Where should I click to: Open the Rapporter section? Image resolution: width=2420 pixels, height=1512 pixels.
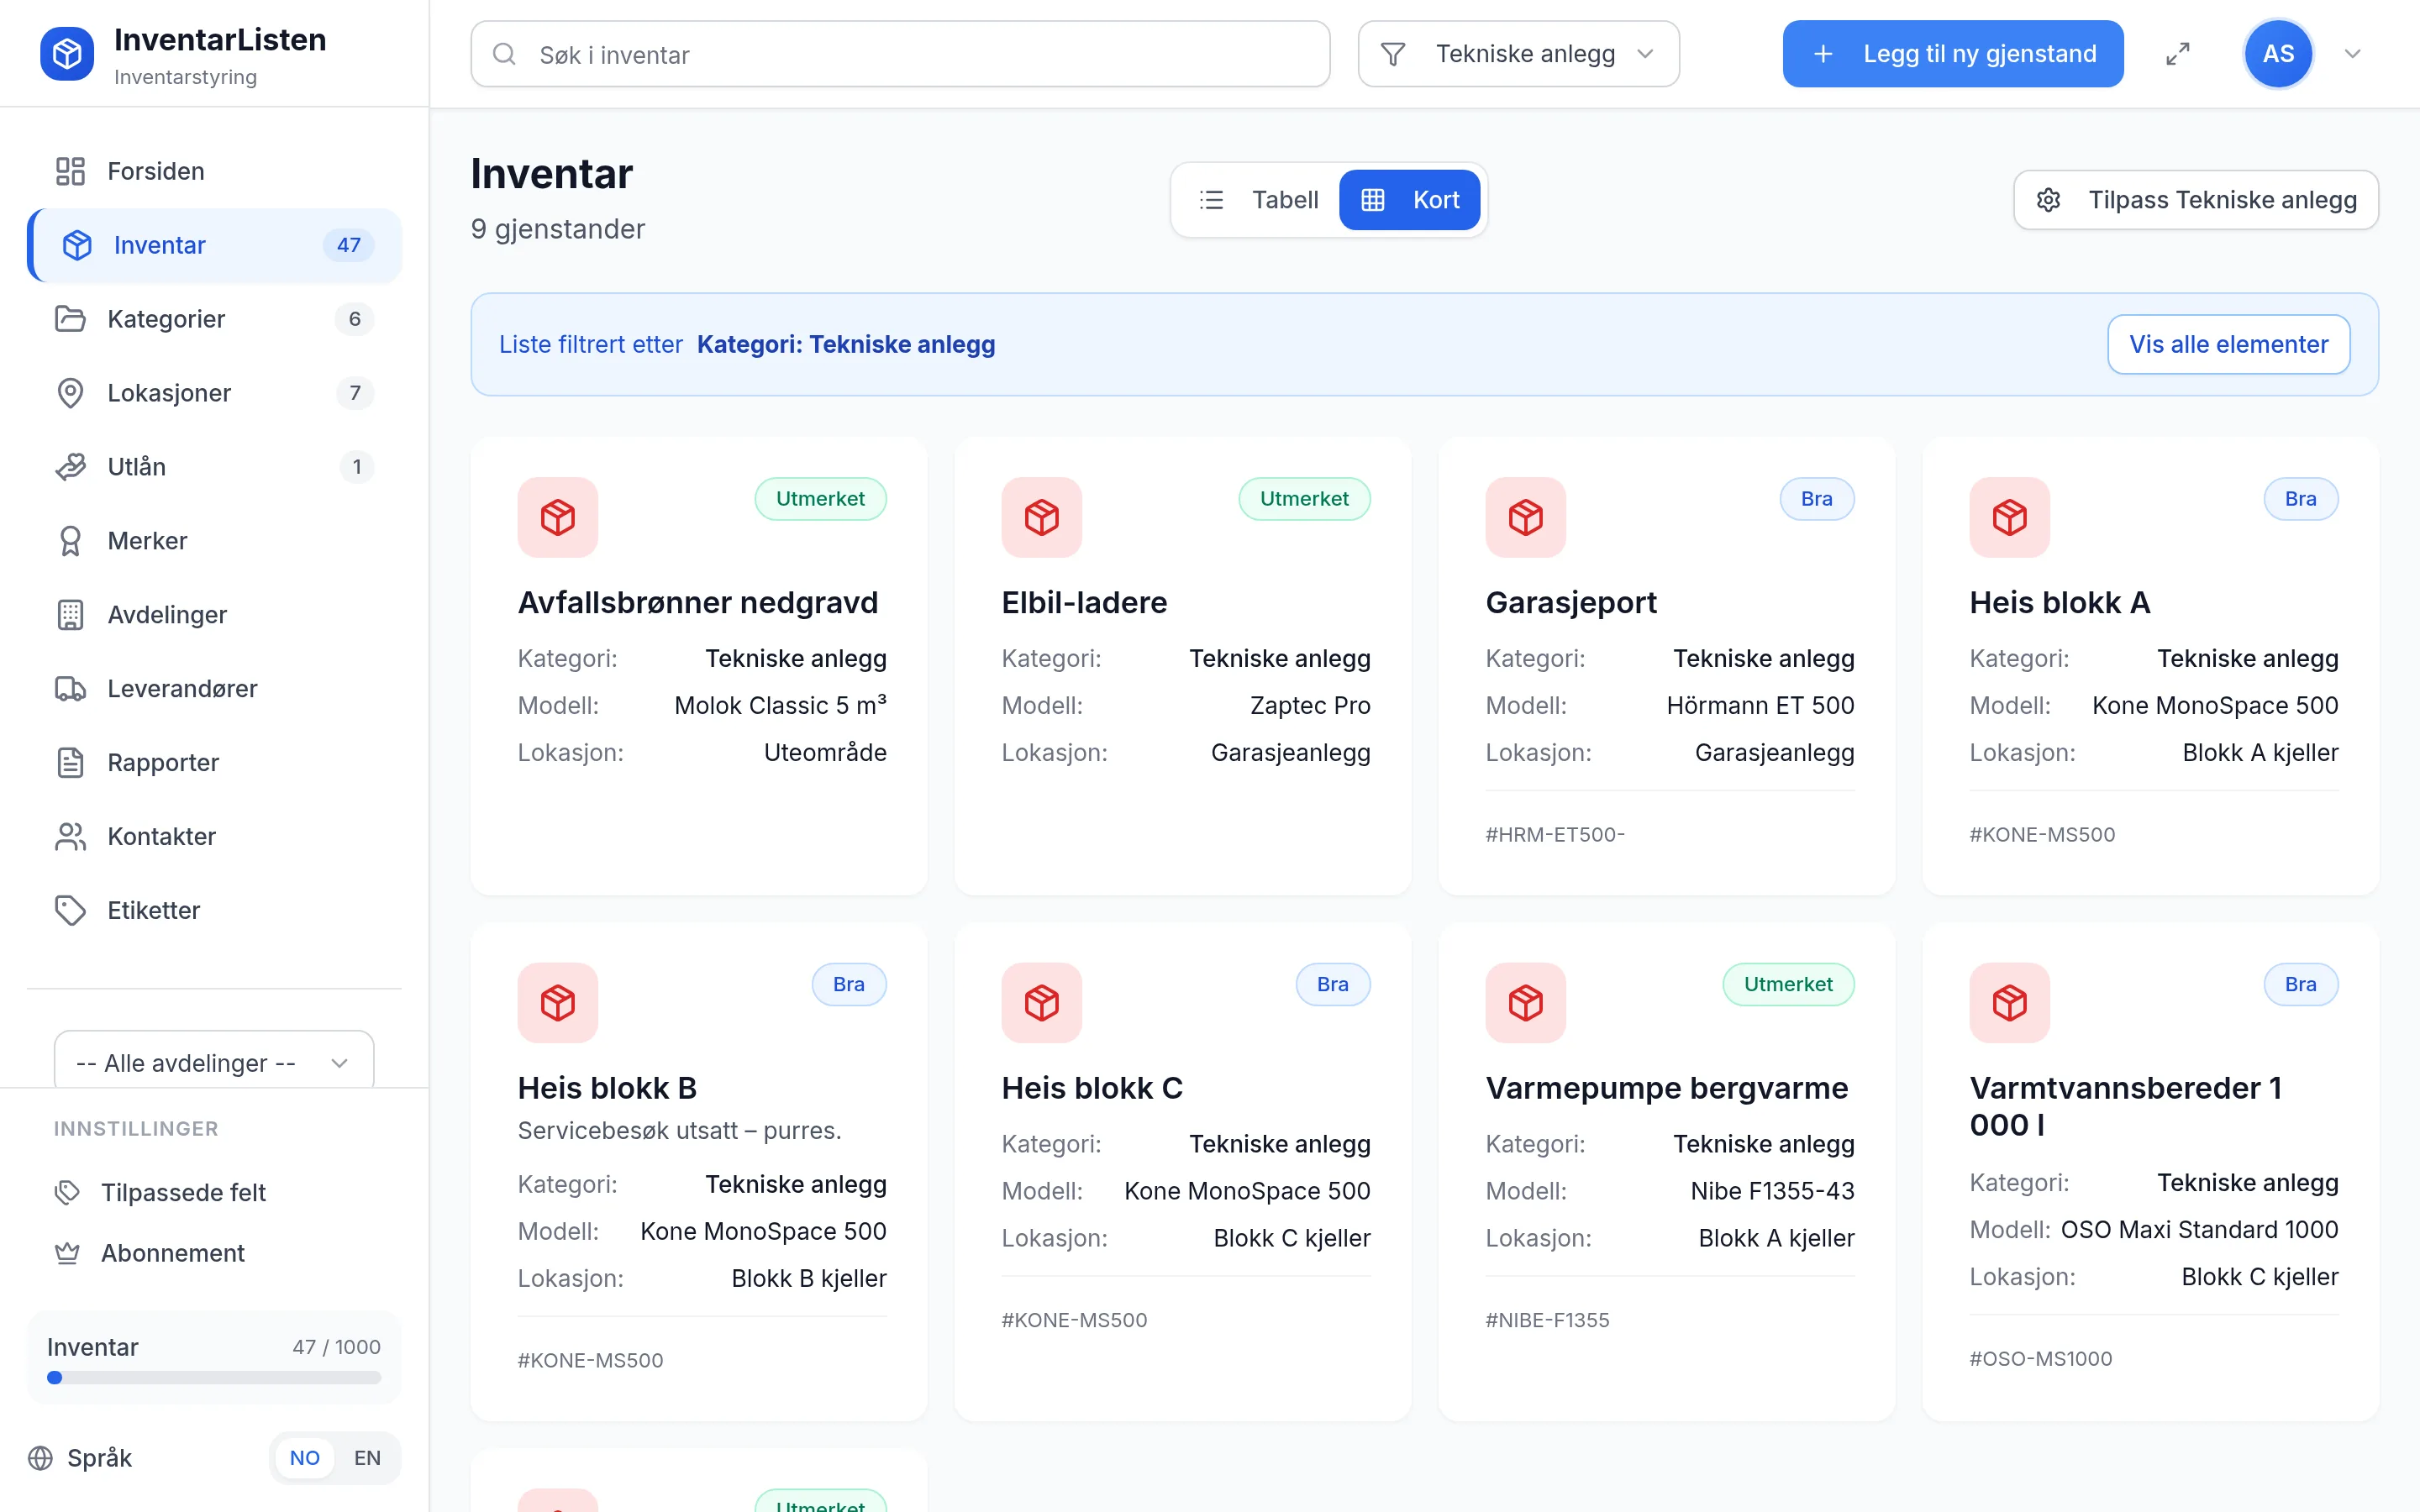pos(214,763)
